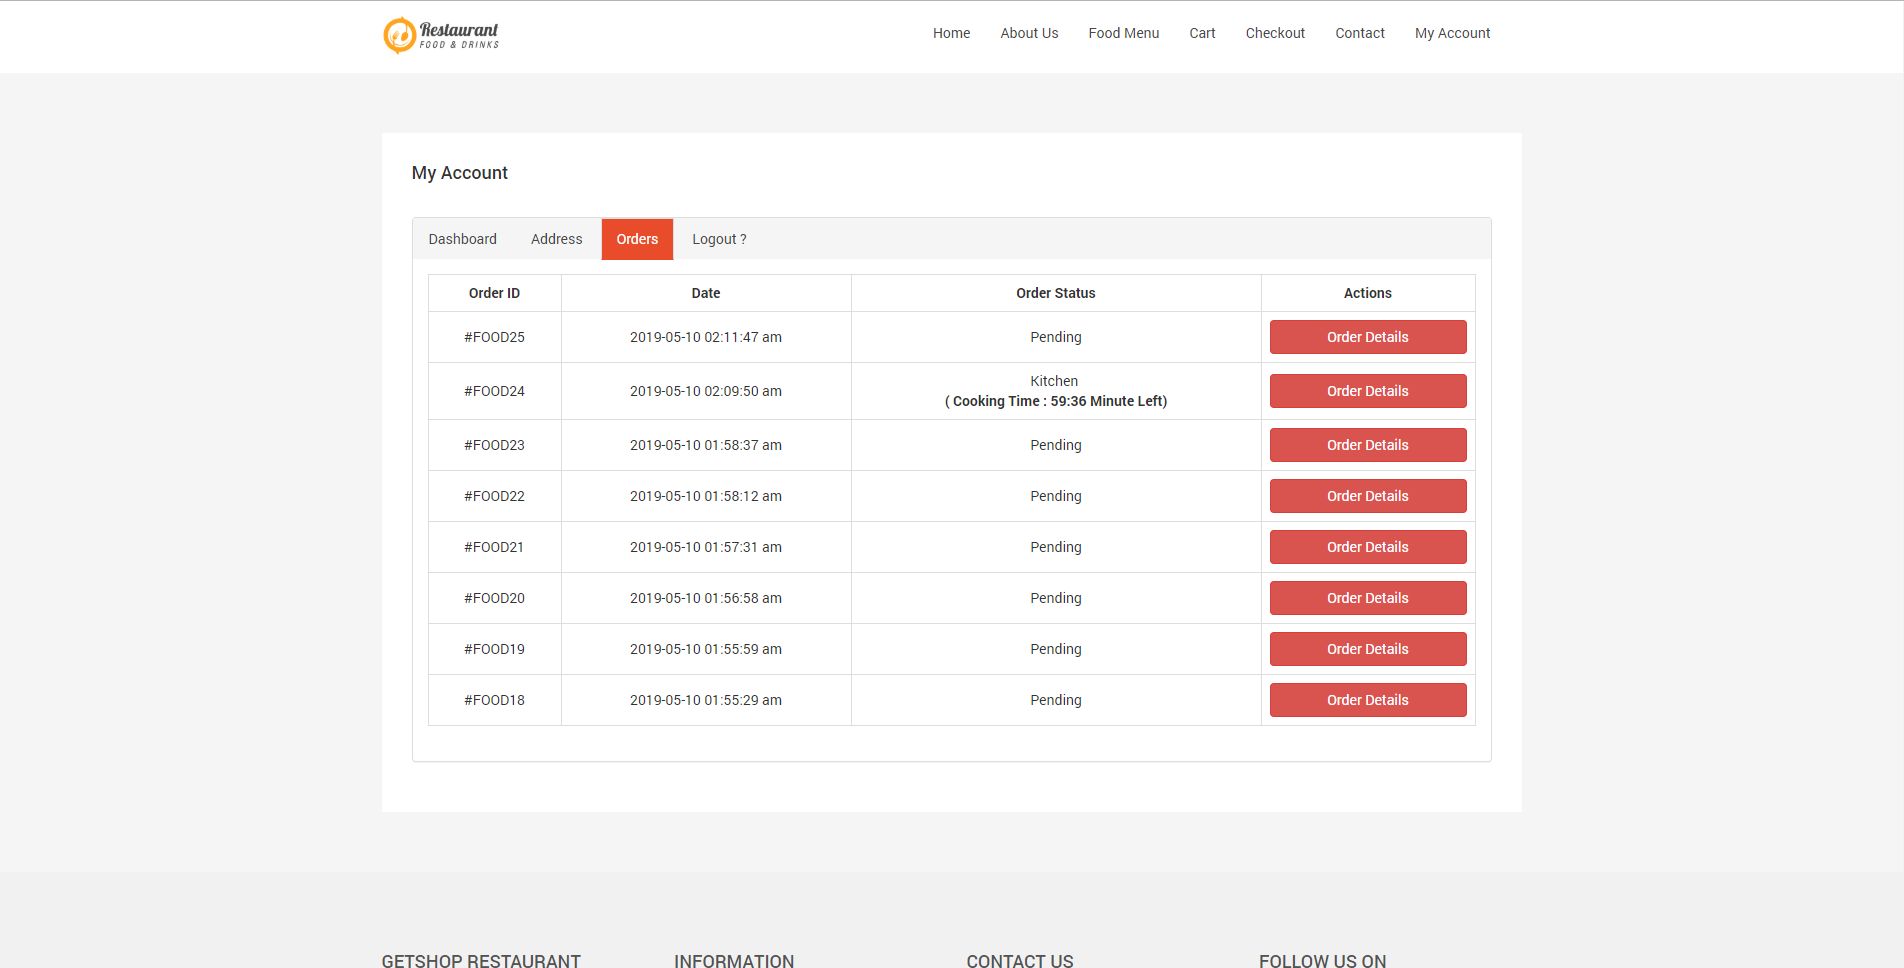Switch to the Address tab

coord(556,239)
